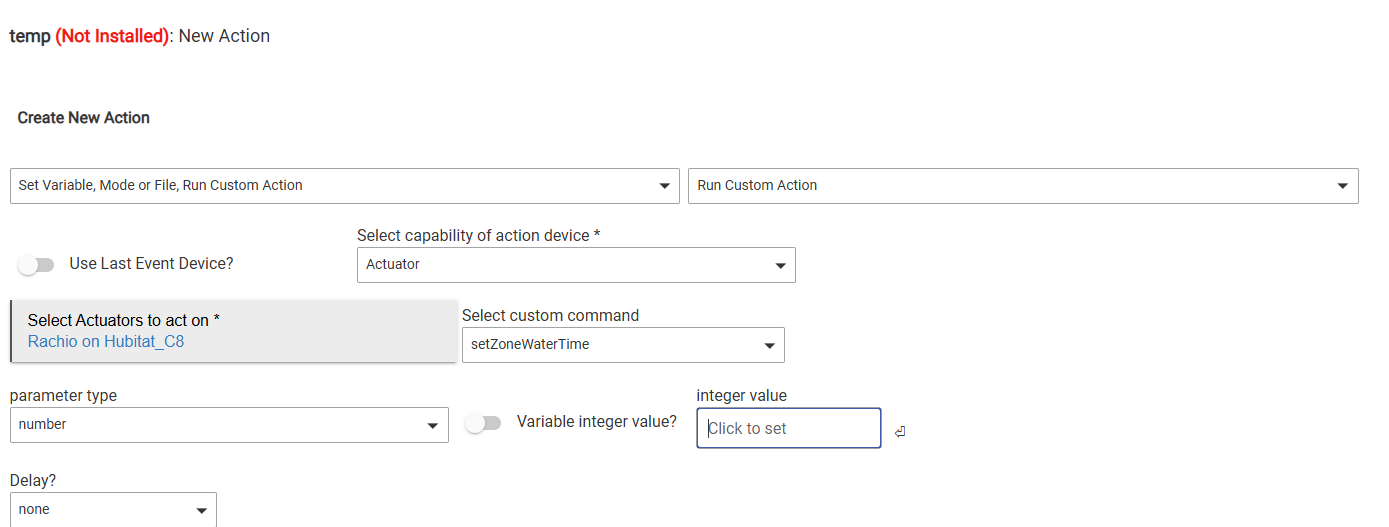Toggle the Variable integer value switch
Image resolution: width=1389 pixels, height=527 pixels.
483,423
